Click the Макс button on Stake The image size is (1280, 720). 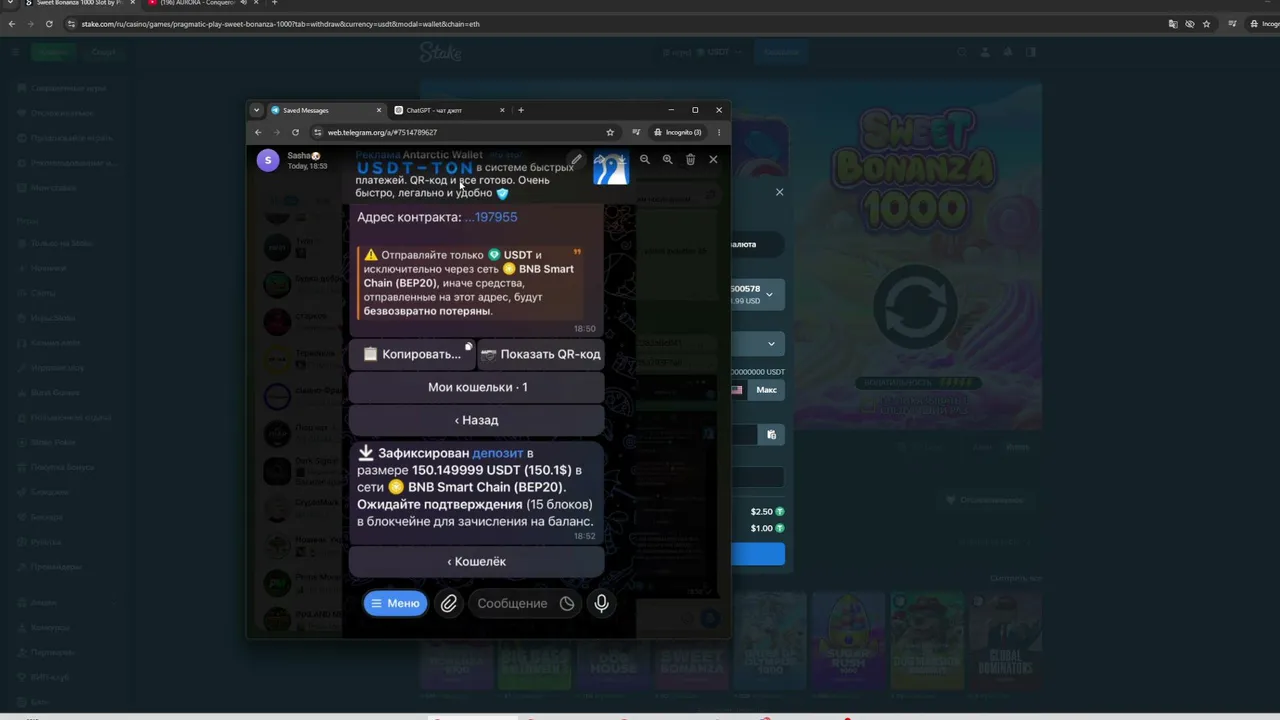(x=766, y=390)
